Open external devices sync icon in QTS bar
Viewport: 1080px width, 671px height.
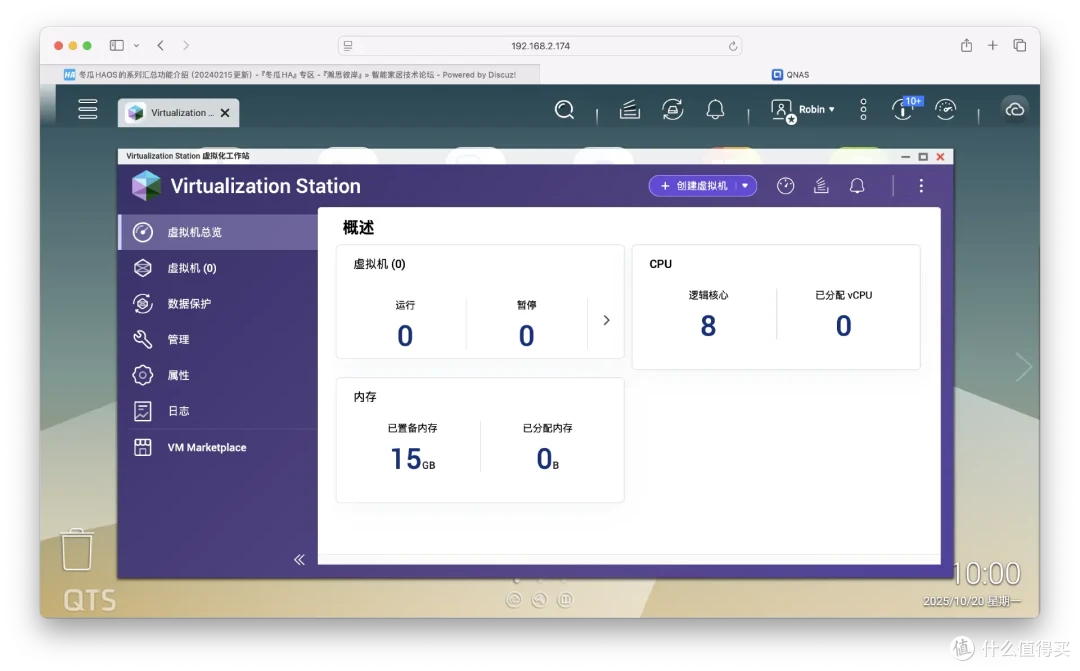(672, 110)
